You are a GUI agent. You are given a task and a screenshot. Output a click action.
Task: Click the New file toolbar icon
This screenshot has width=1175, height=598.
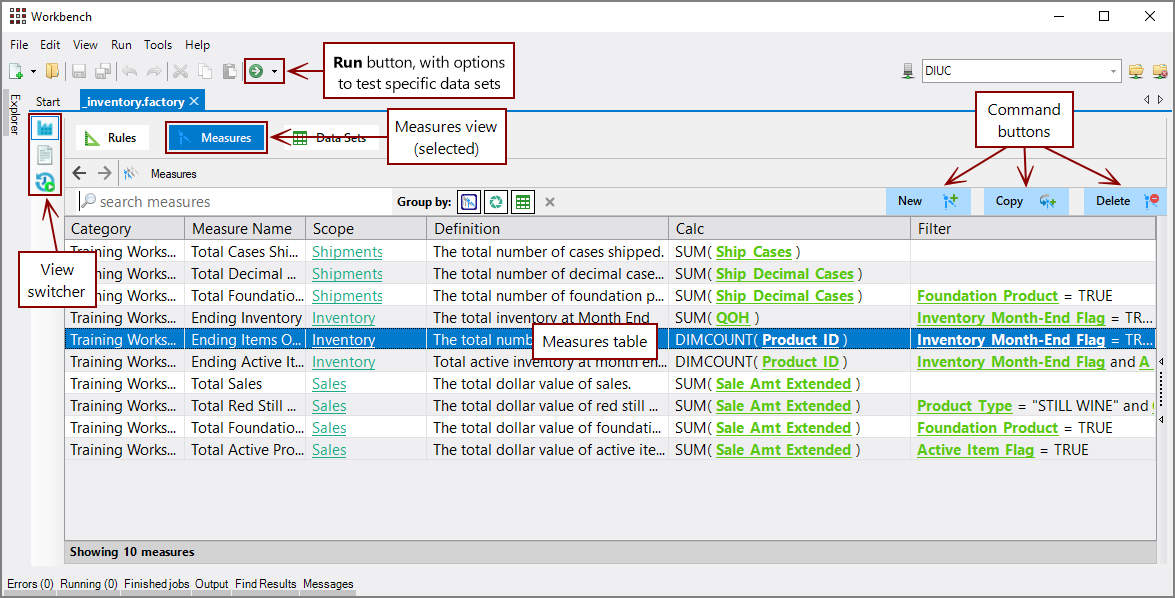click(16, 71)
